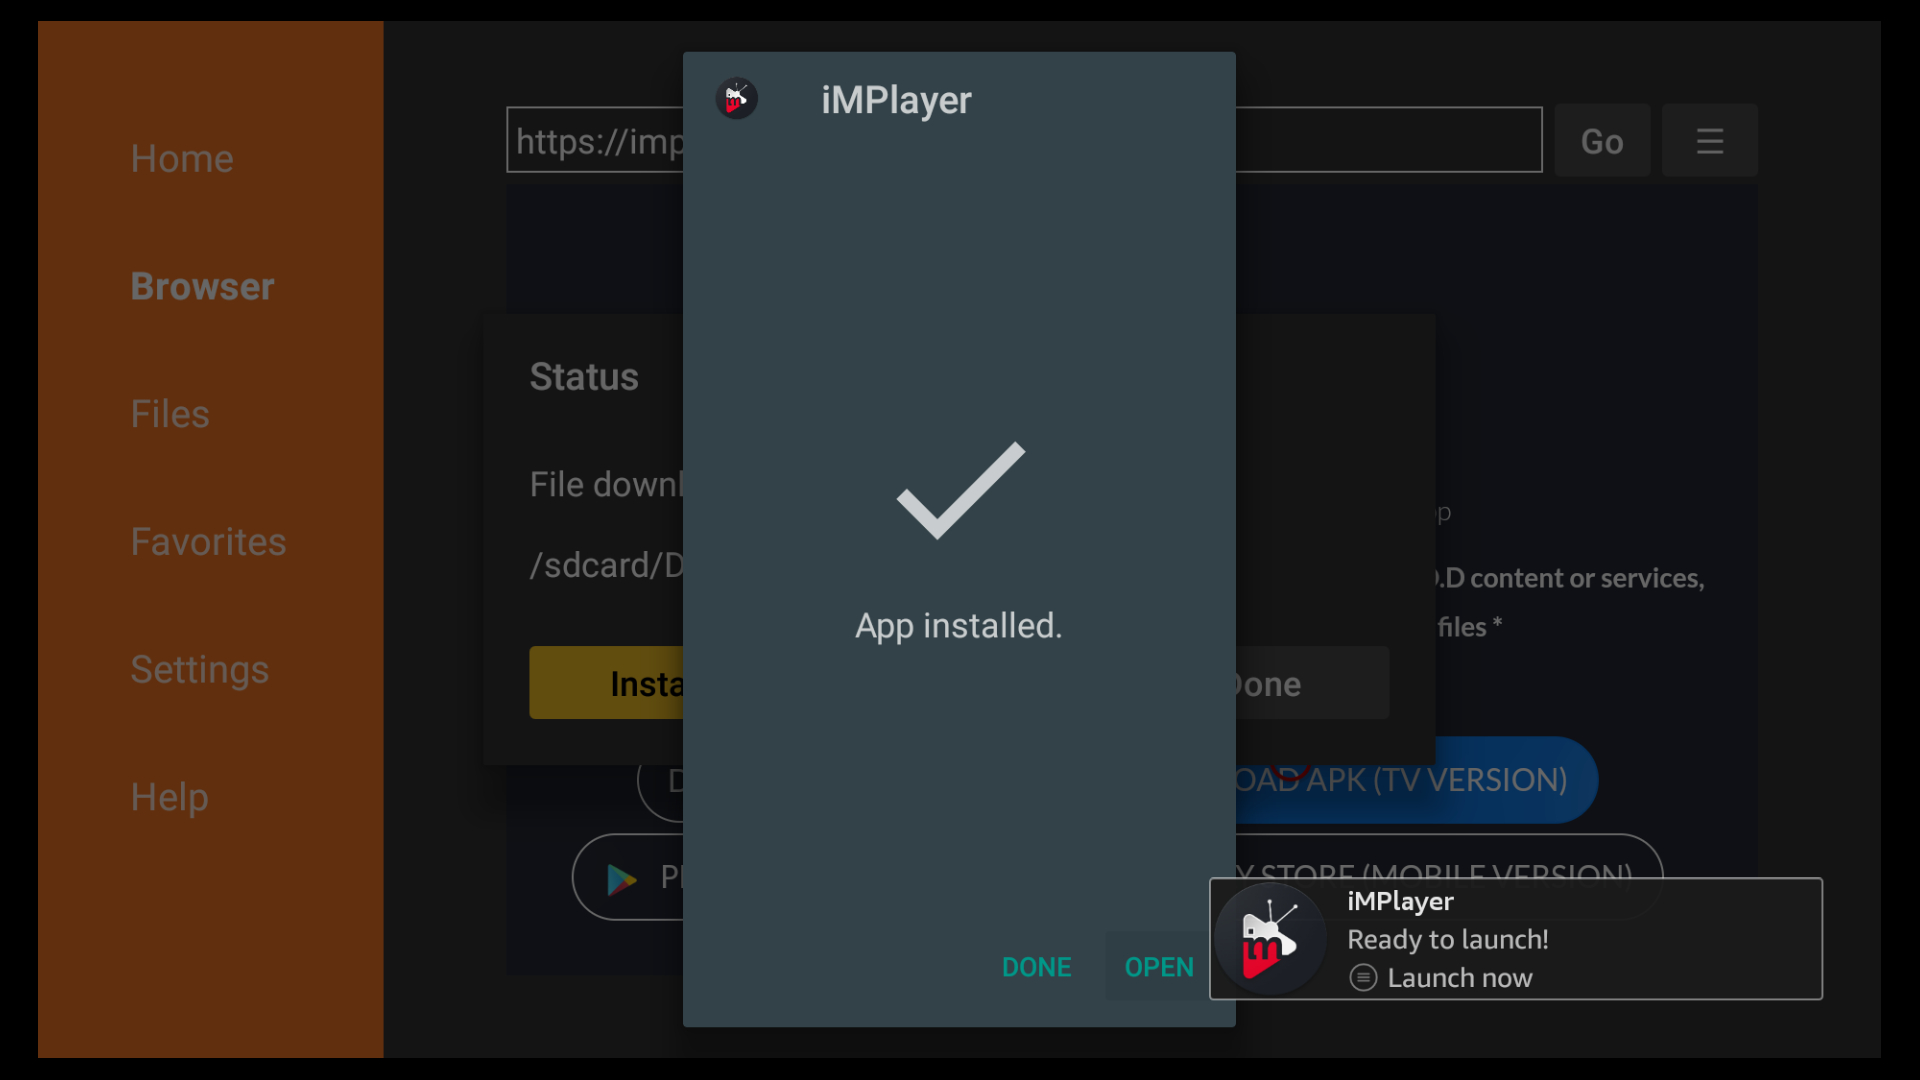Viewport: 1920px width, 1080px height.
Task: Click the iMPlayer title in installer dialog
Action: [x=896, y=100]
